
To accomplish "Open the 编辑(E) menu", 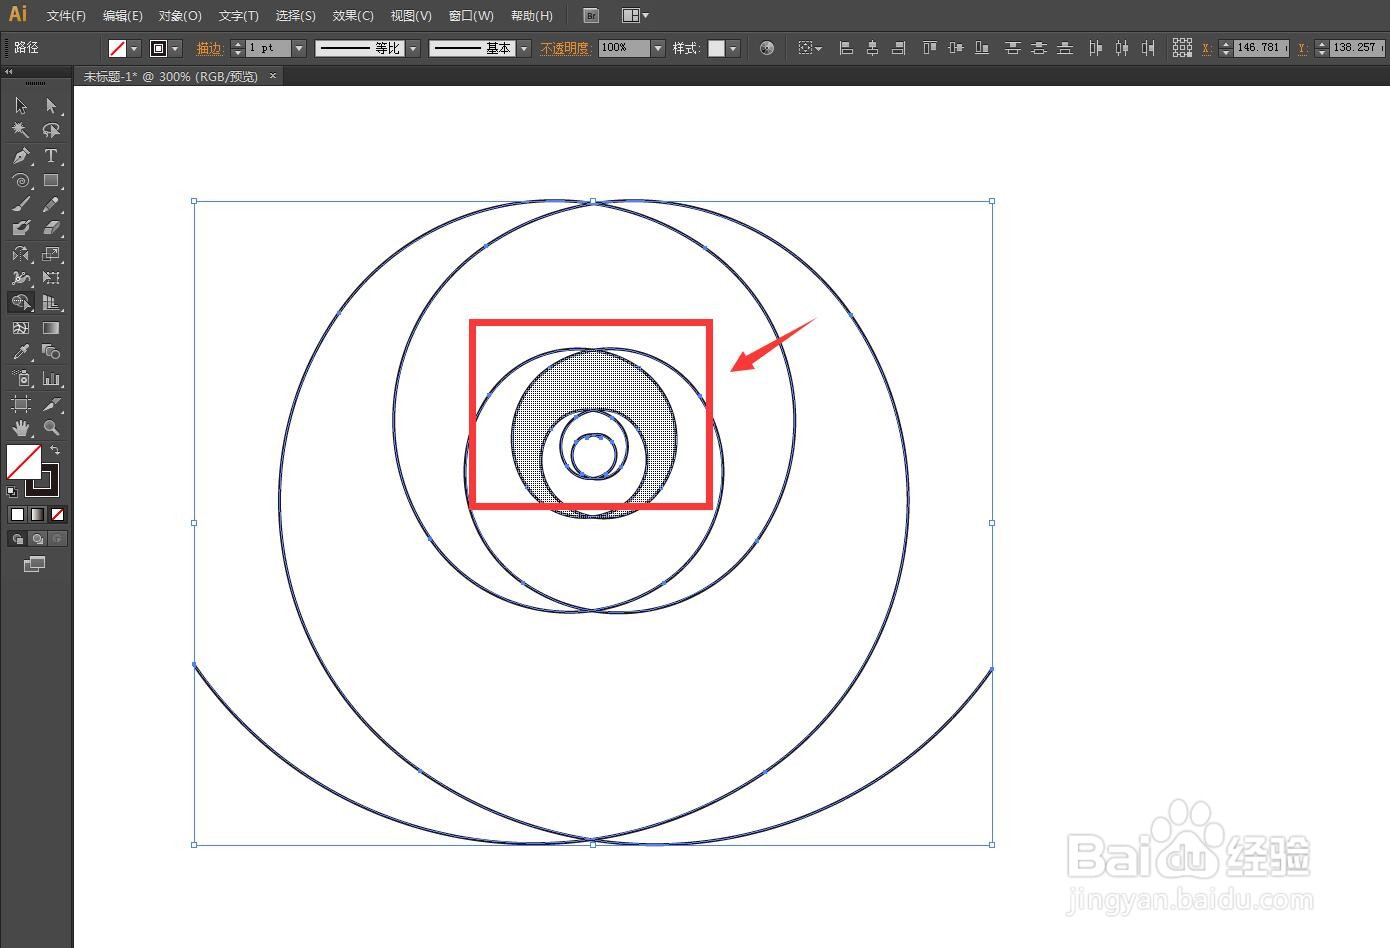I will pos(123,16).
